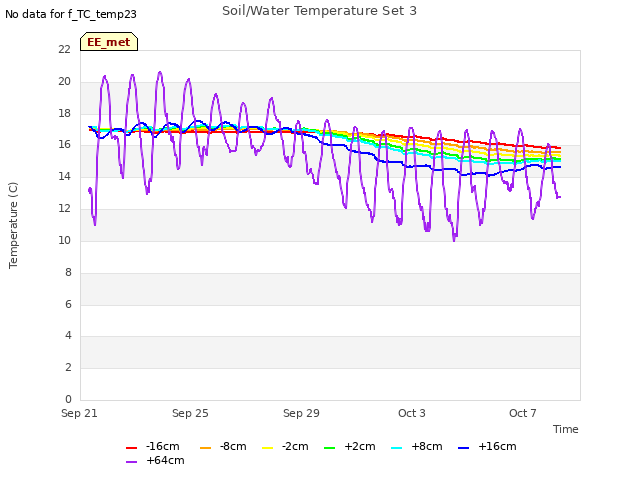
Task: Toggle the -2cm legend entry
Action: [285, 447]
